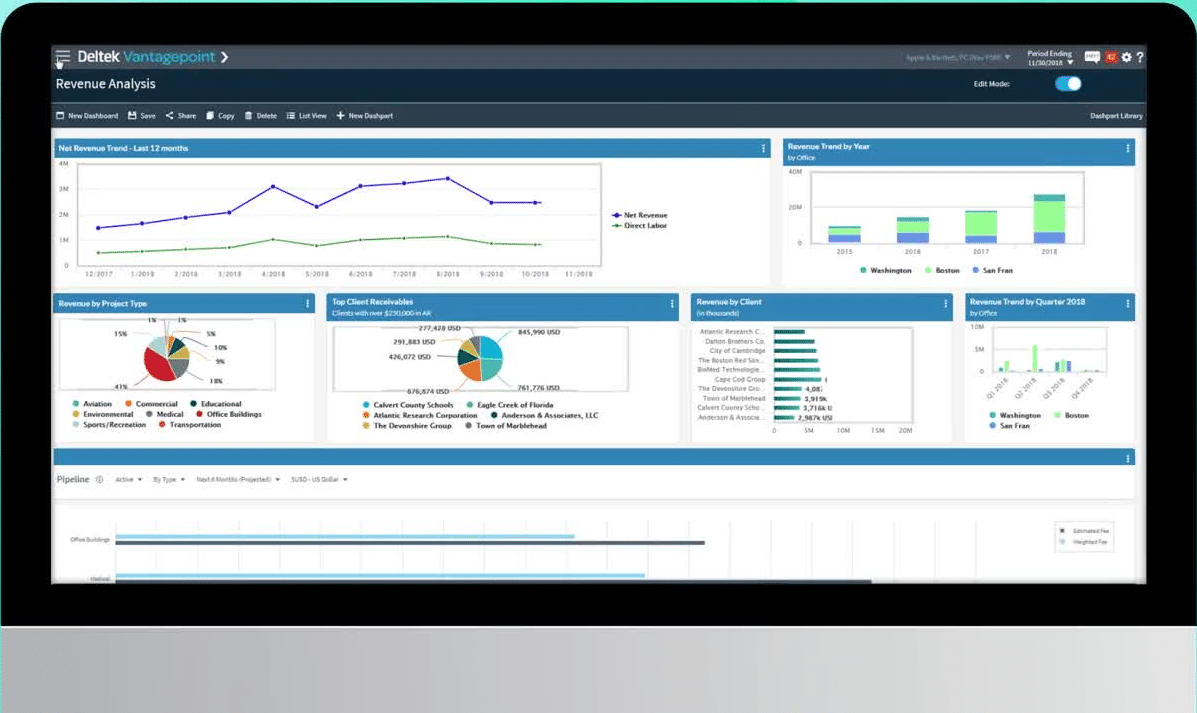Screen dimensions: 1197x713
Task: Add a New Dashpart
Action: pos(365,116)
